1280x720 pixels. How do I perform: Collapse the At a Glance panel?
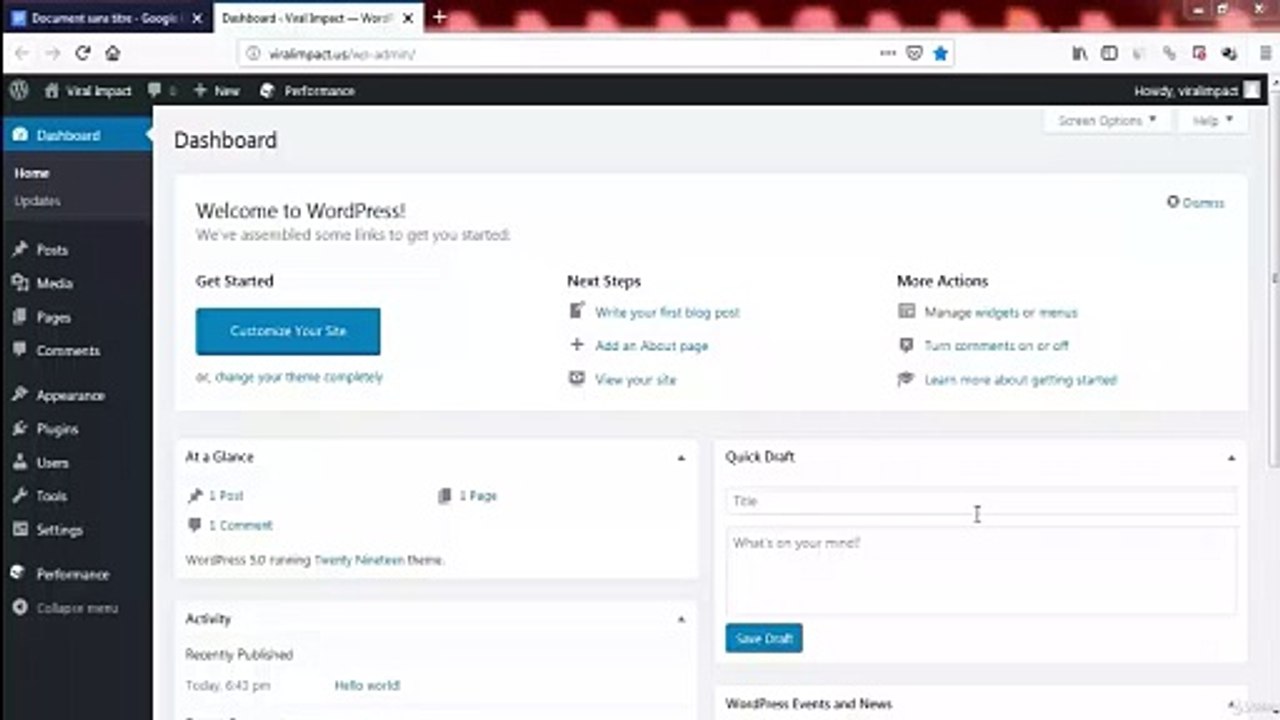pos(681,457)
